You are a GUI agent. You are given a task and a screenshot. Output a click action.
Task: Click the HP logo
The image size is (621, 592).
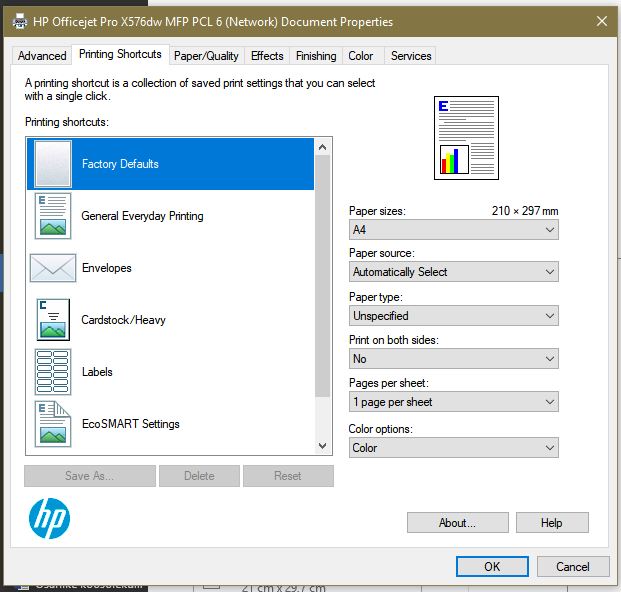click(x=50, y=518)
